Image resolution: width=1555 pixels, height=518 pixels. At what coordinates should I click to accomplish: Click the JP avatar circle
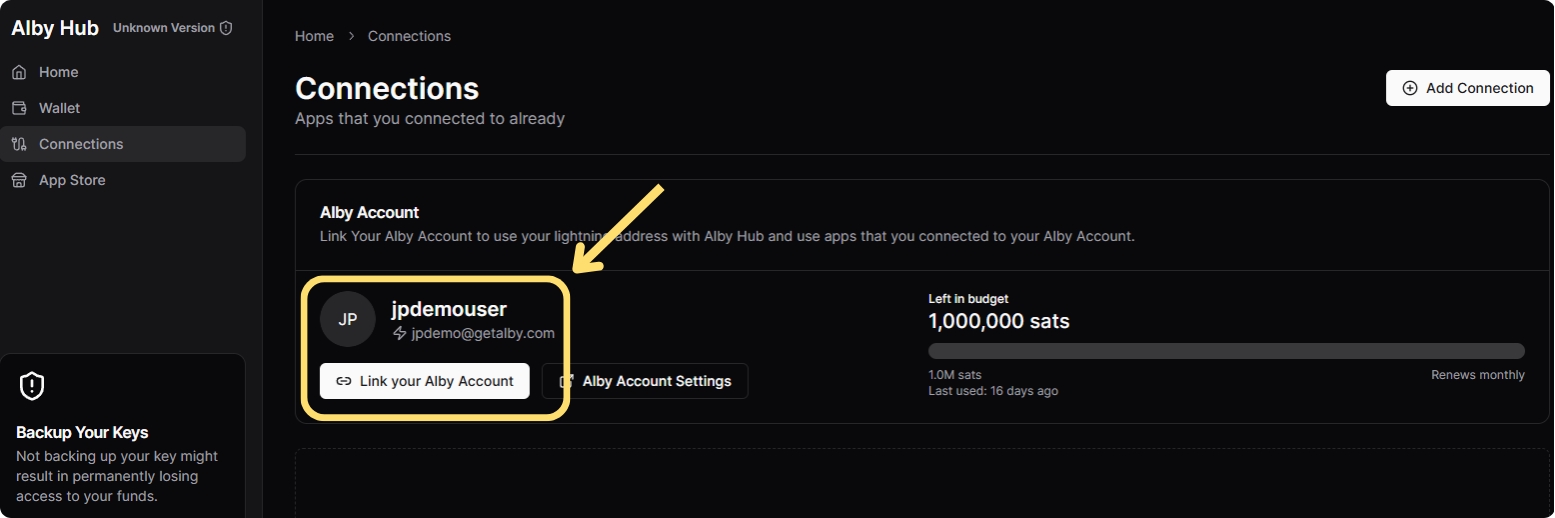tap(348, 320)
